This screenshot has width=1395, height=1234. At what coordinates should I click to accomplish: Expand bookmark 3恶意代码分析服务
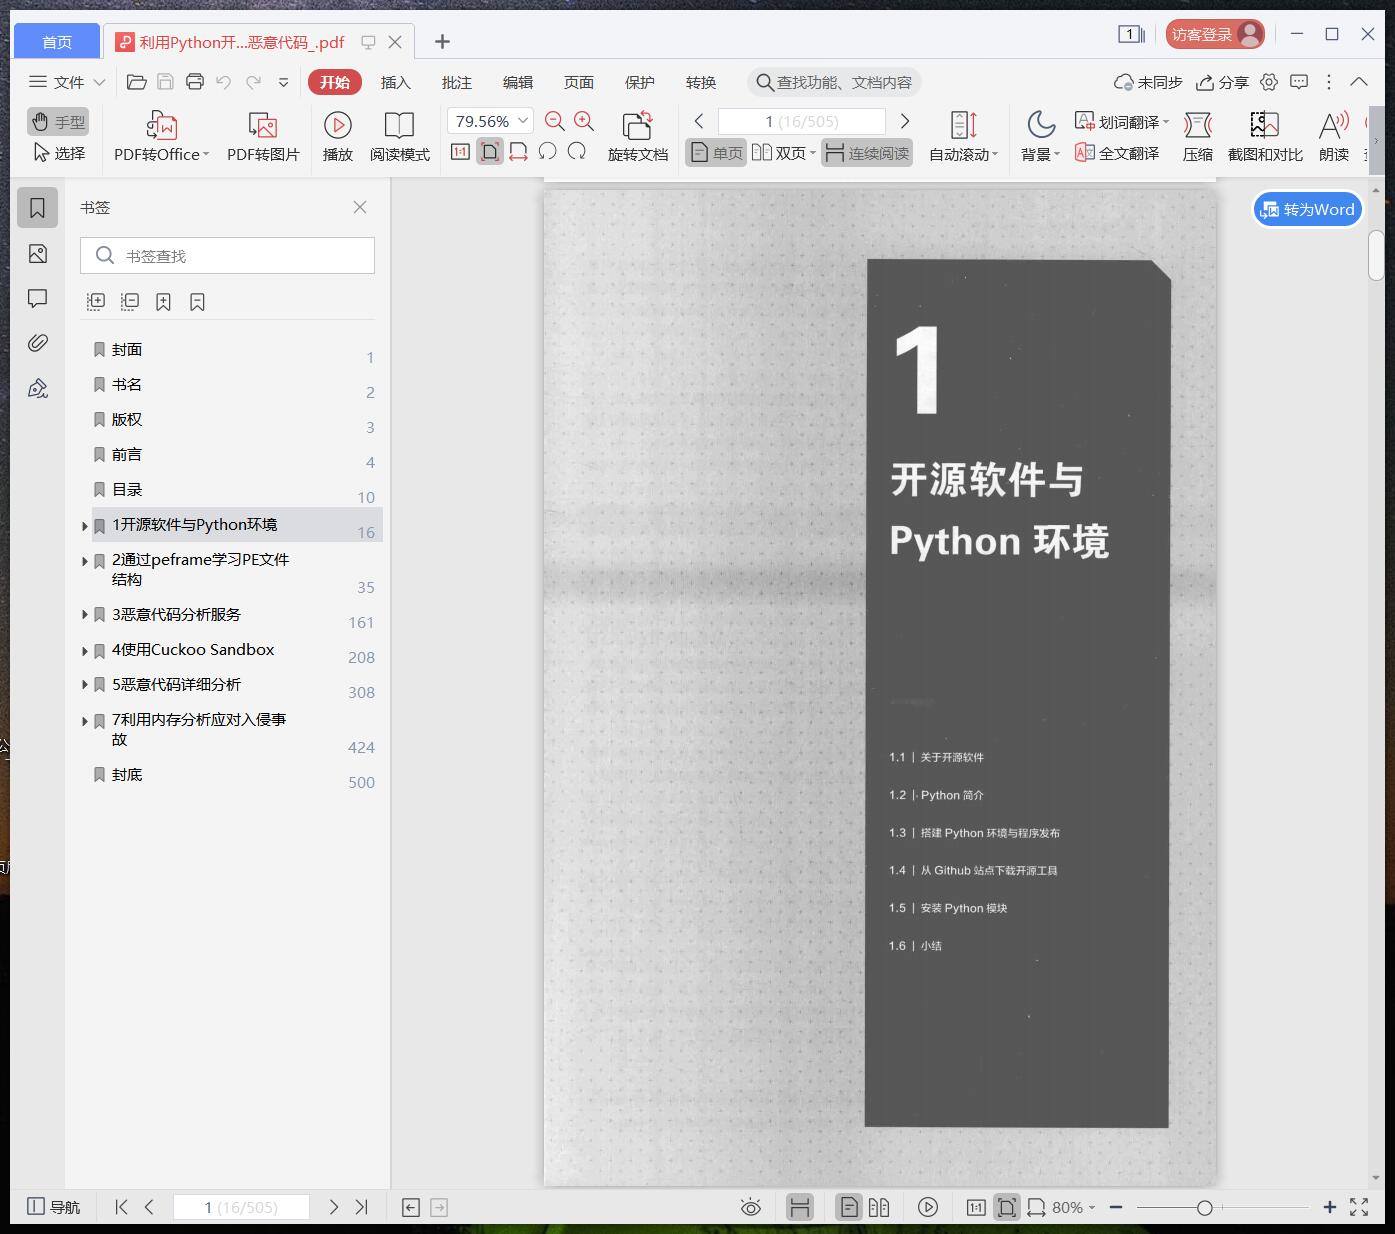[85, 616]
